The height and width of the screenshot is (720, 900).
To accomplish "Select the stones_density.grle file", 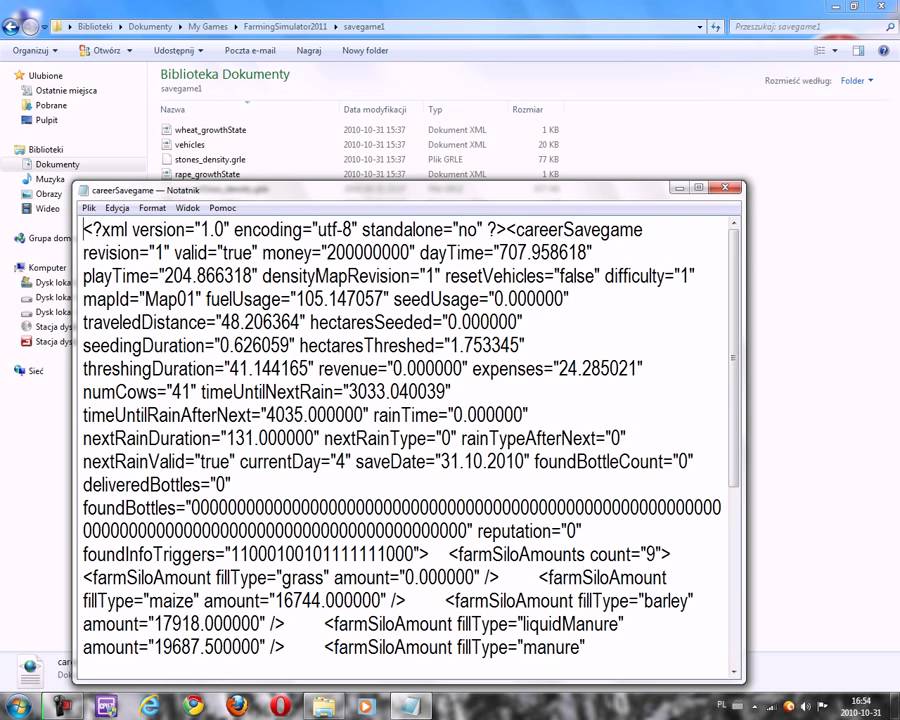I will tap(210, 160).
